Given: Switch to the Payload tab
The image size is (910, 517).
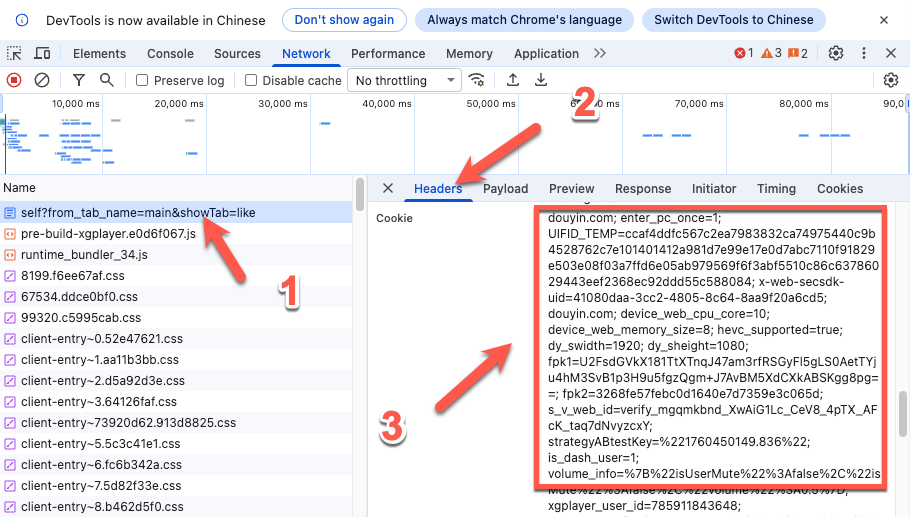Looking at the screenshot, I should click(505, 188).
